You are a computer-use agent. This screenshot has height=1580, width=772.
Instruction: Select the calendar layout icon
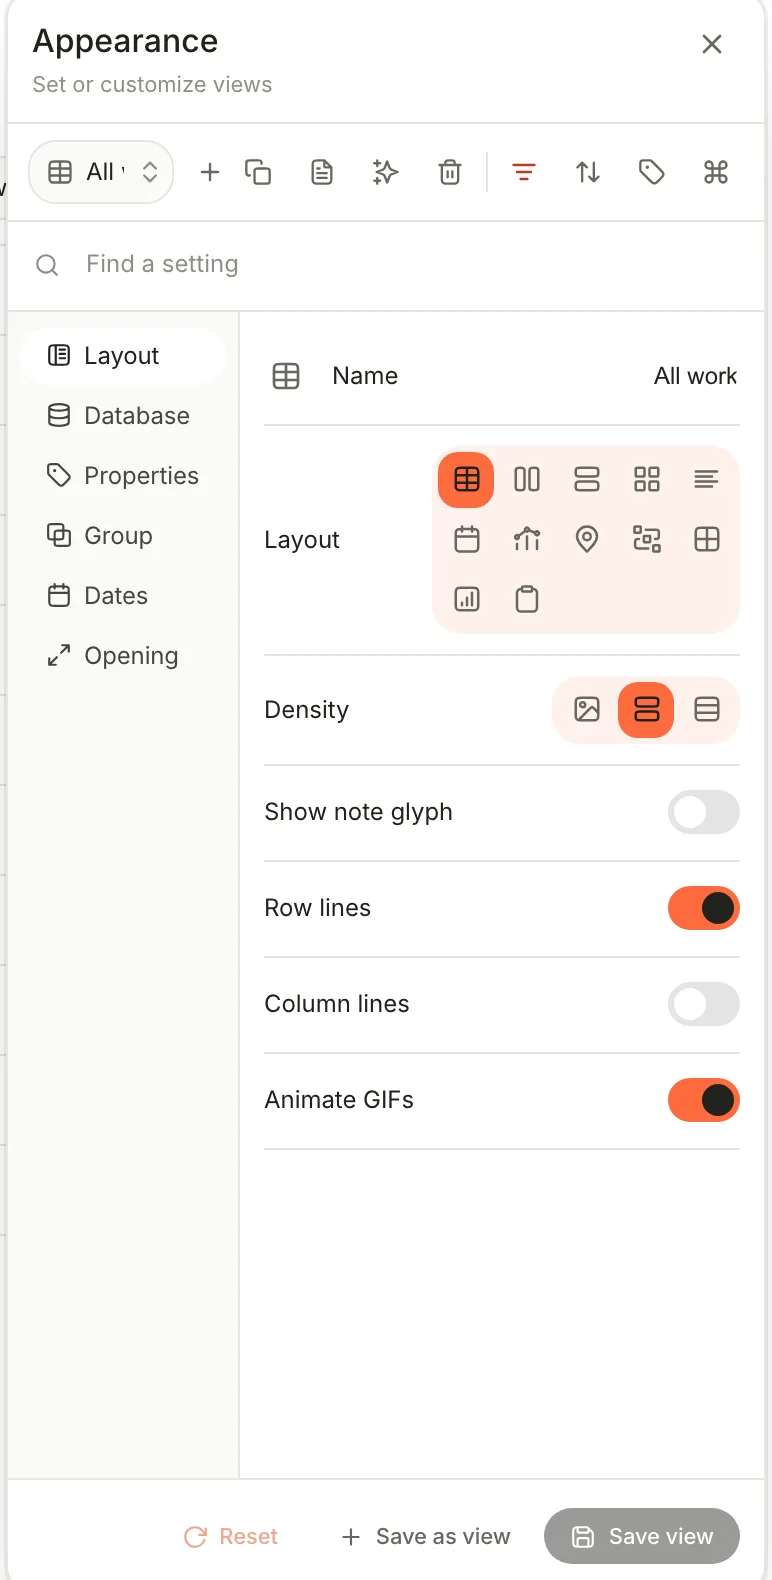(467, 540)
